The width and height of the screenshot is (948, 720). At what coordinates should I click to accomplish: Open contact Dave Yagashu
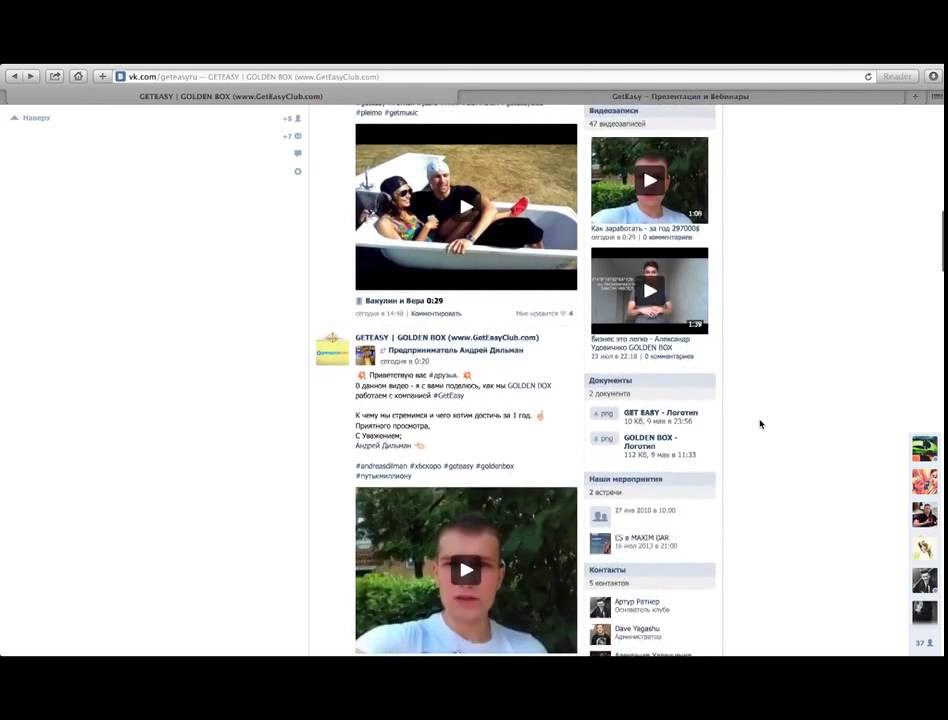(x=637, y=629)
